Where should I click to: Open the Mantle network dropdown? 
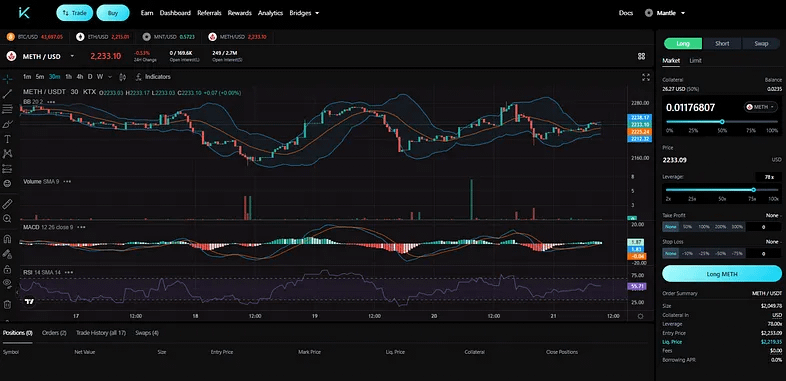point(665,13)
